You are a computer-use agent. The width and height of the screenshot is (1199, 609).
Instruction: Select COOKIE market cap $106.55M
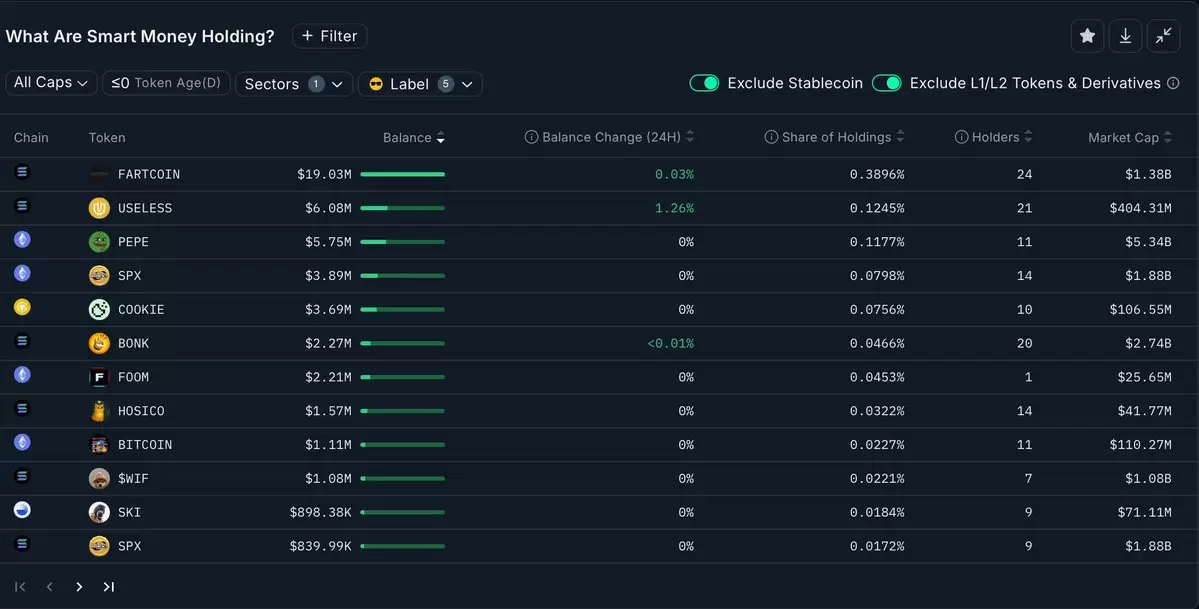point(1140,309)
